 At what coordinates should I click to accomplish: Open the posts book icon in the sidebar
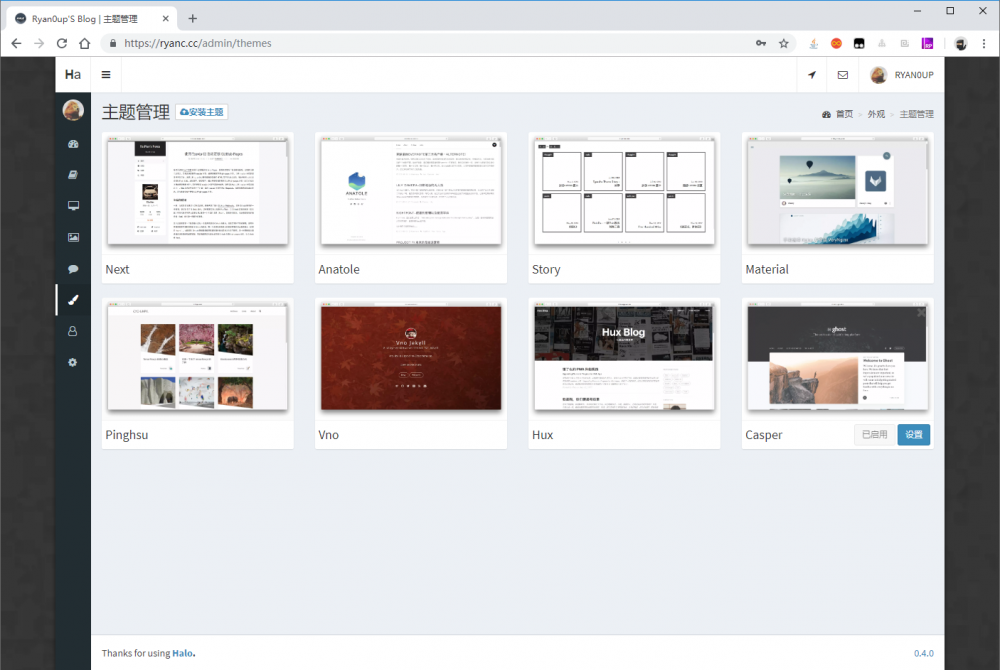click(x=73, y=175)
